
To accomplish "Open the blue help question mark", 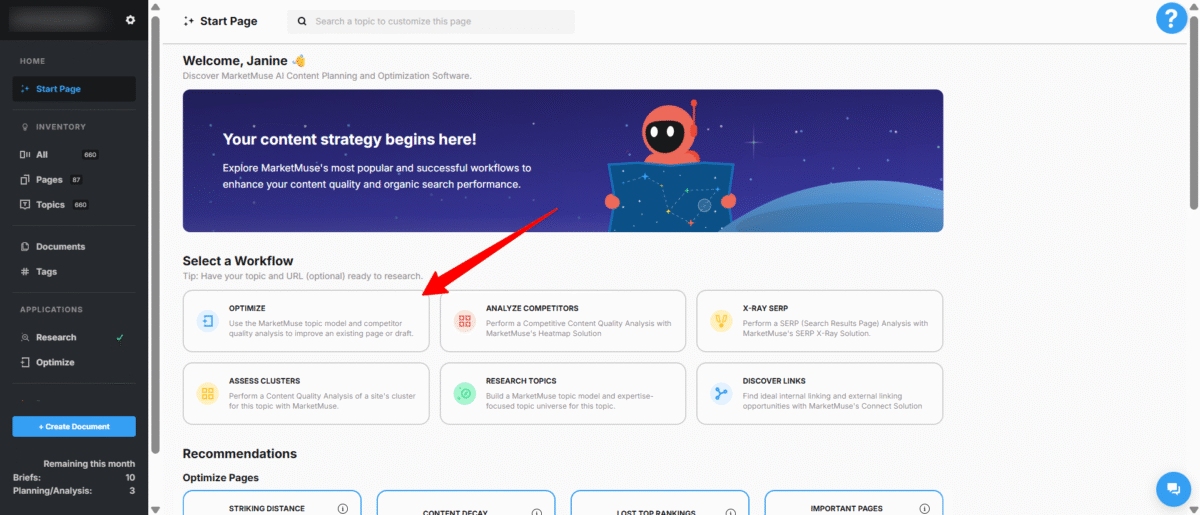I will click(x=1171, y=19).
